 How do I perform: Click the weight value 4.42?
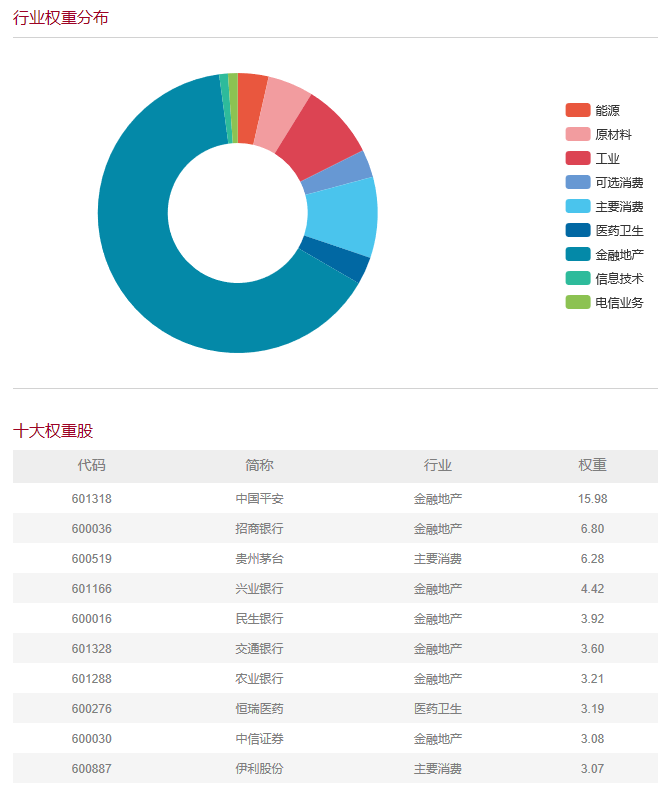pos(592,588)
